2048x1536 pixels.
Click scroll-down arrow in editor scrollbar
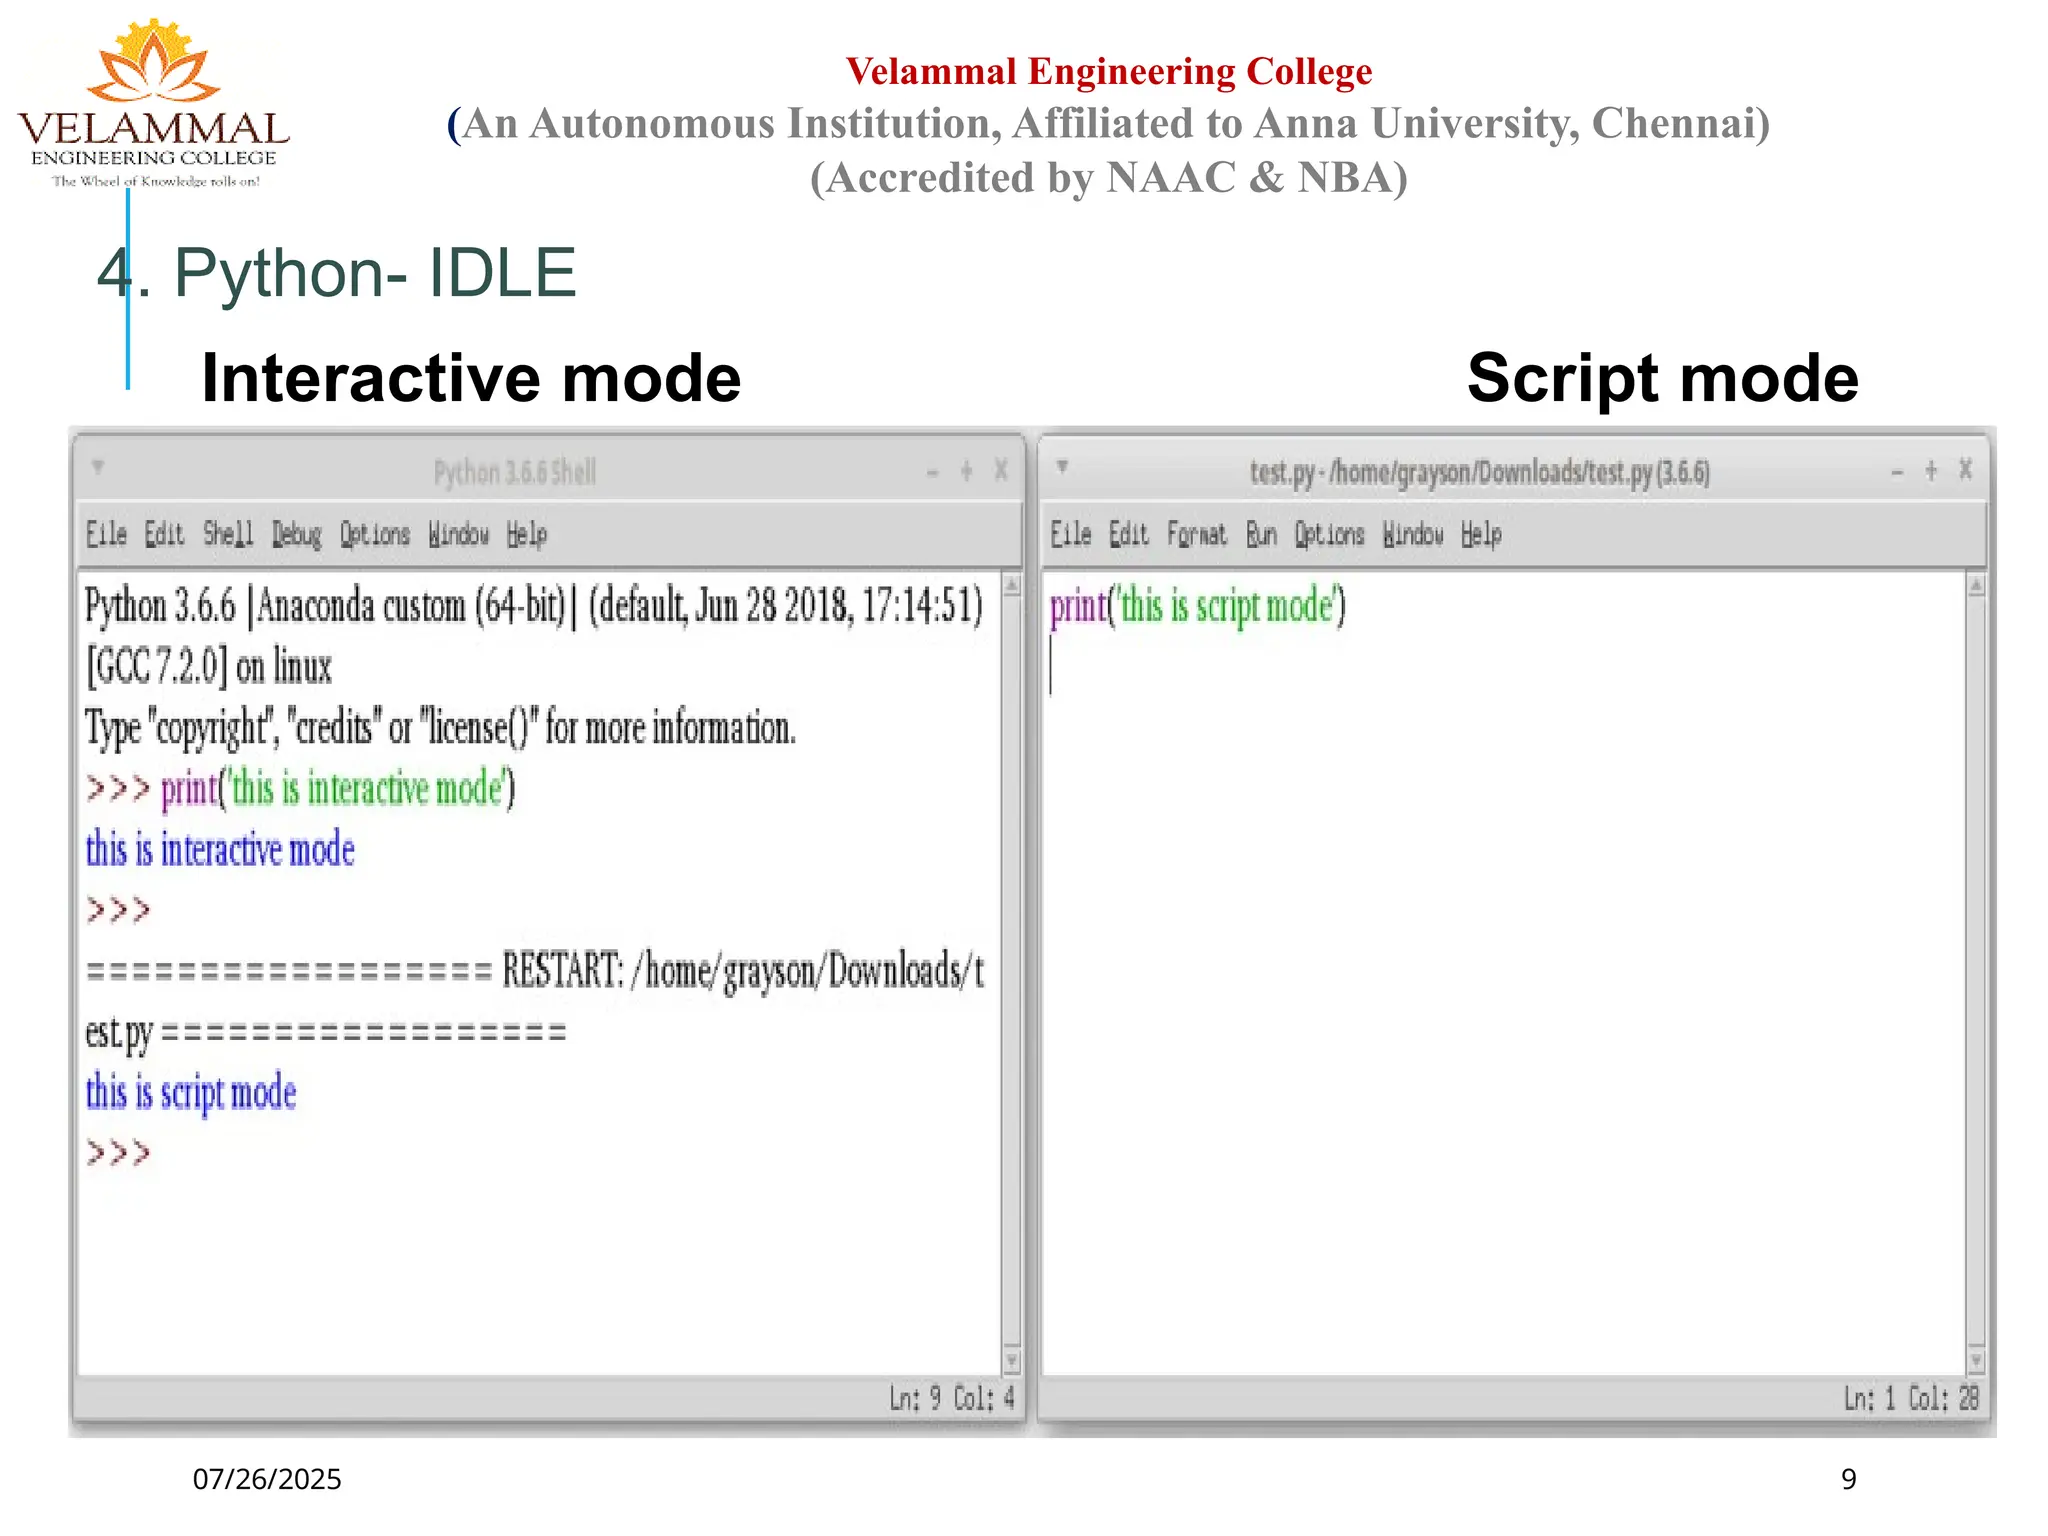(x=1976, y=1361)
